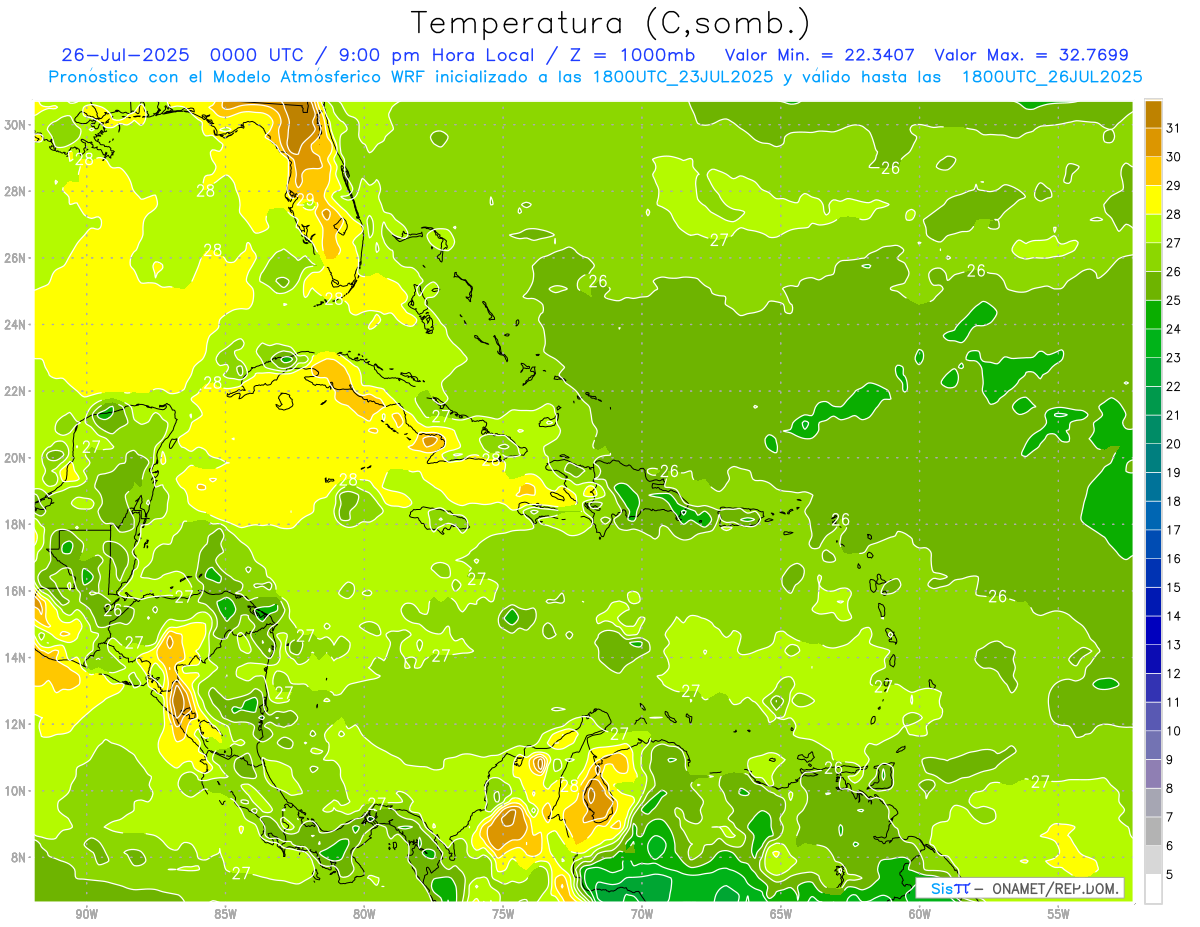Click the 'Temperatura (C,somb.)' map title
The image size is (1200, 927).
(610, 24)
